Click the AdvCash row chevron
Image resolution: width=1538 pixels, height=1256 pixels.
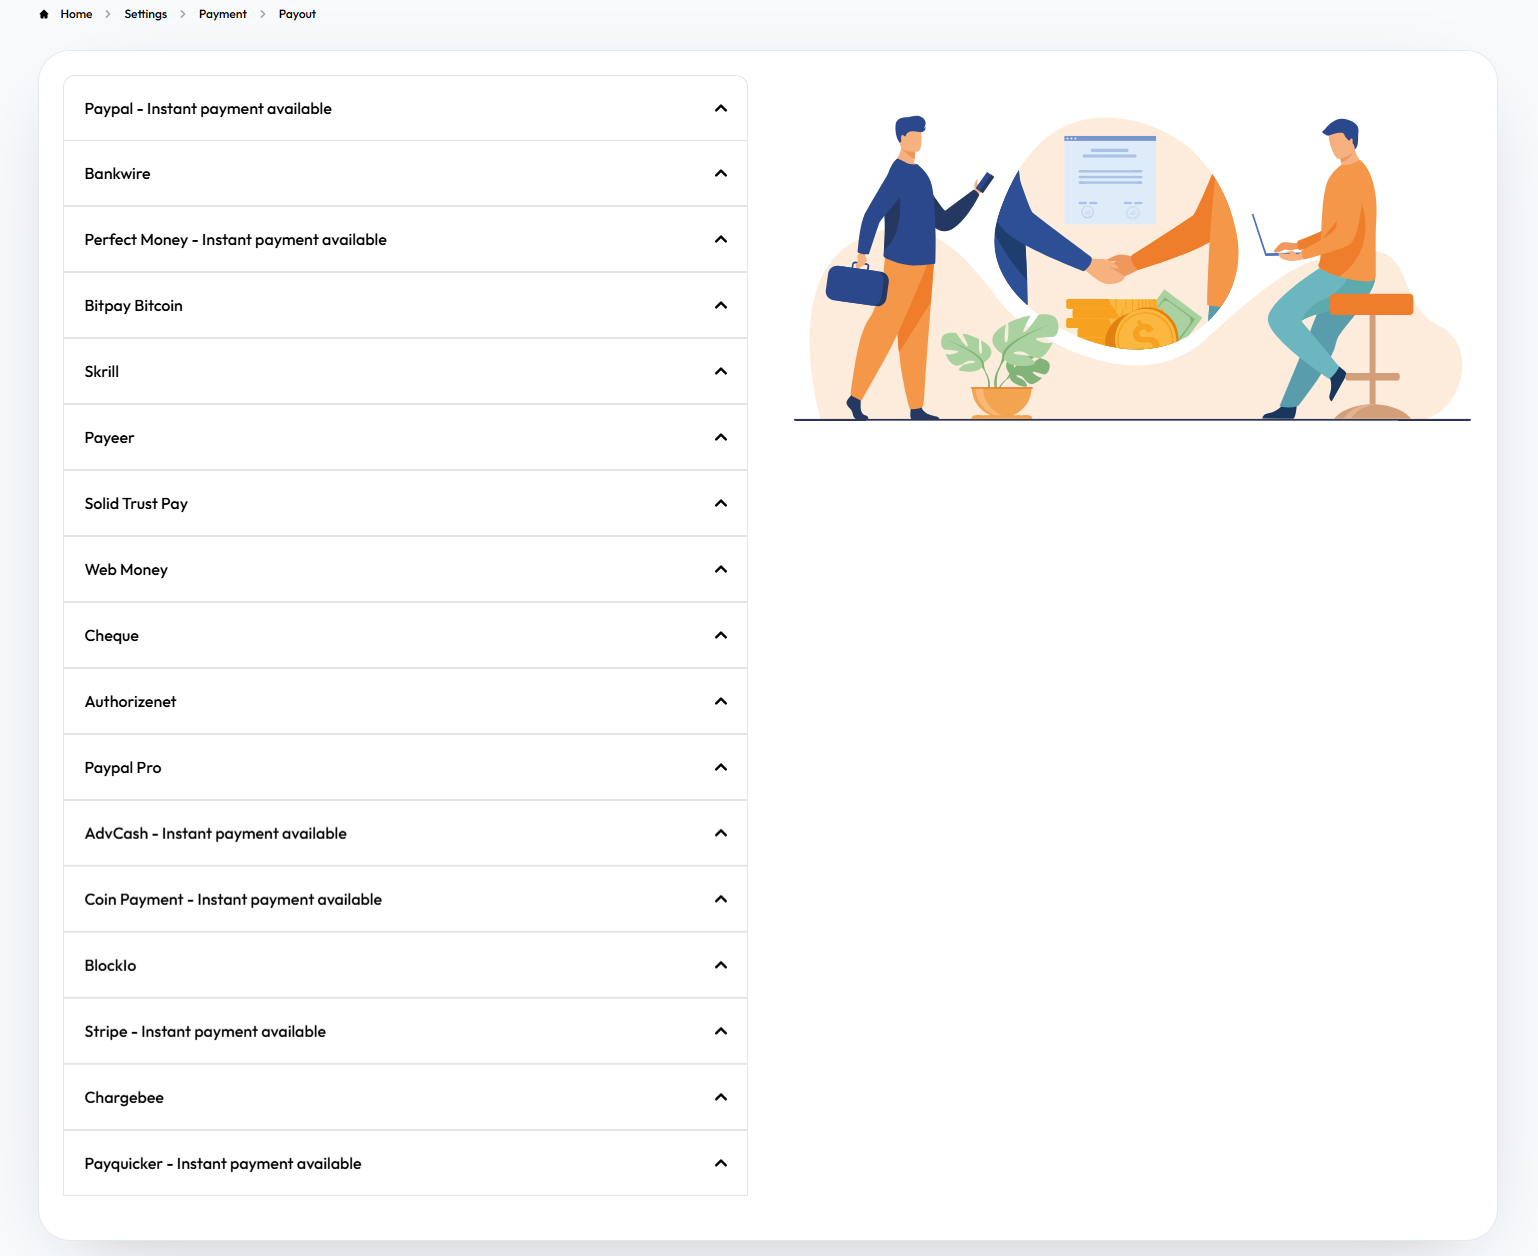[721, 834]
